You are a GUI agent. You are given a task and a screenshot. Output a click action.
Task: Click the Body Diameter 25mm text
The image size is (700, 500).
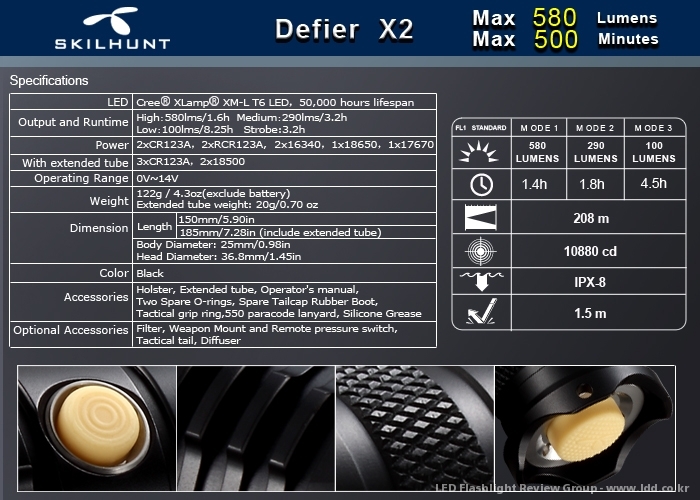coord(213,245)
